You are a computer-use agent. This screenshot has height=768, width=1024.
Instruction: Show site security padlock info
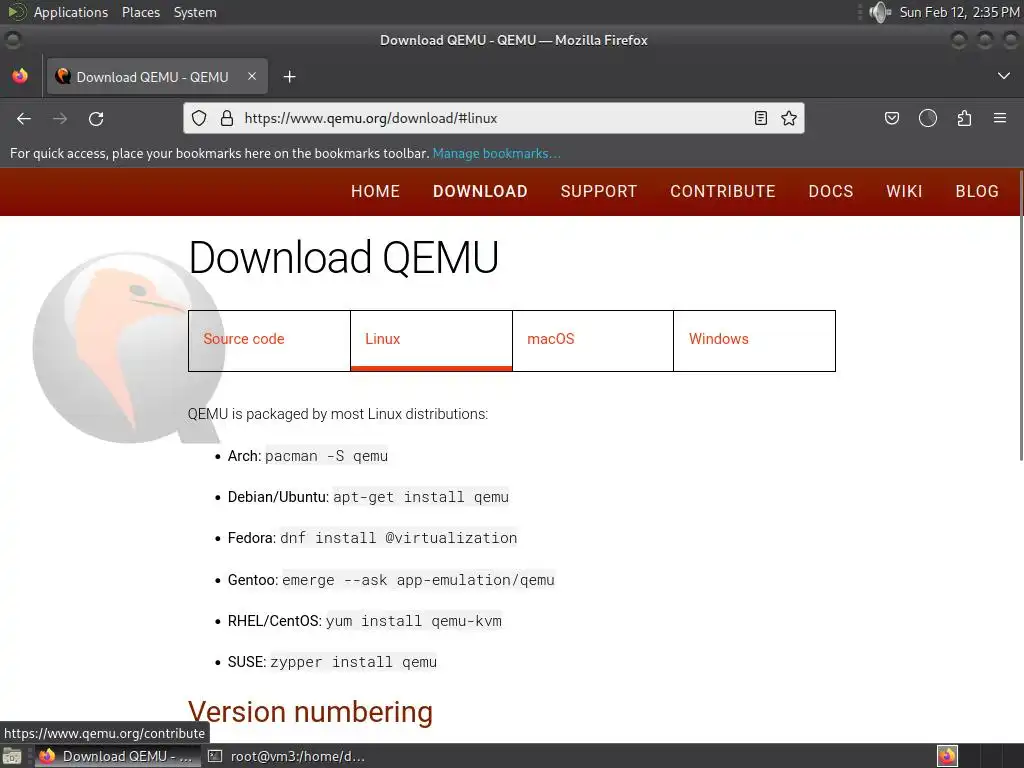point(227,118)
